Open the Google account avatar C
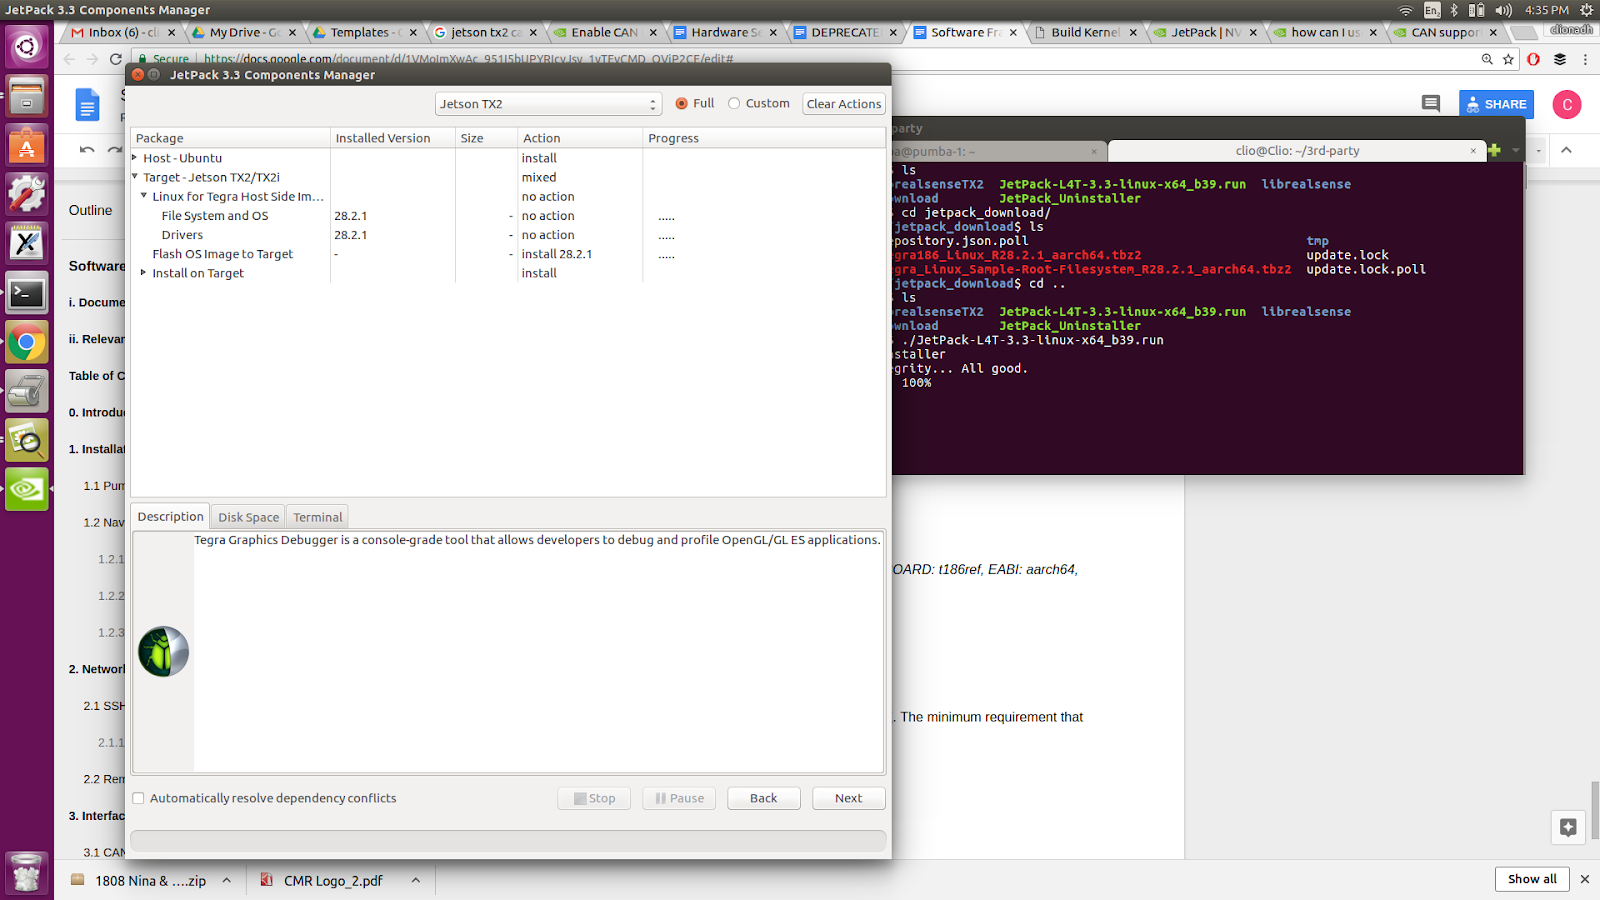Screen dimensions: 1600x900 pyautogui.click(x=1567, y=104)
